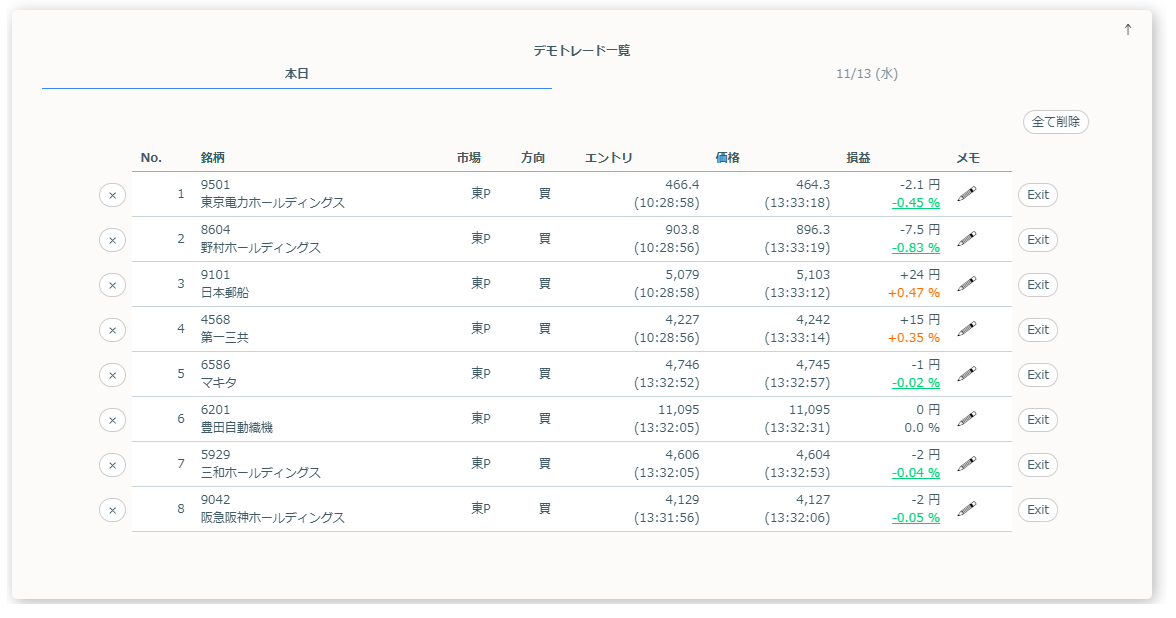Open the 11/13 (水) tab
The image size is (1176, 618).
[864, 73]
